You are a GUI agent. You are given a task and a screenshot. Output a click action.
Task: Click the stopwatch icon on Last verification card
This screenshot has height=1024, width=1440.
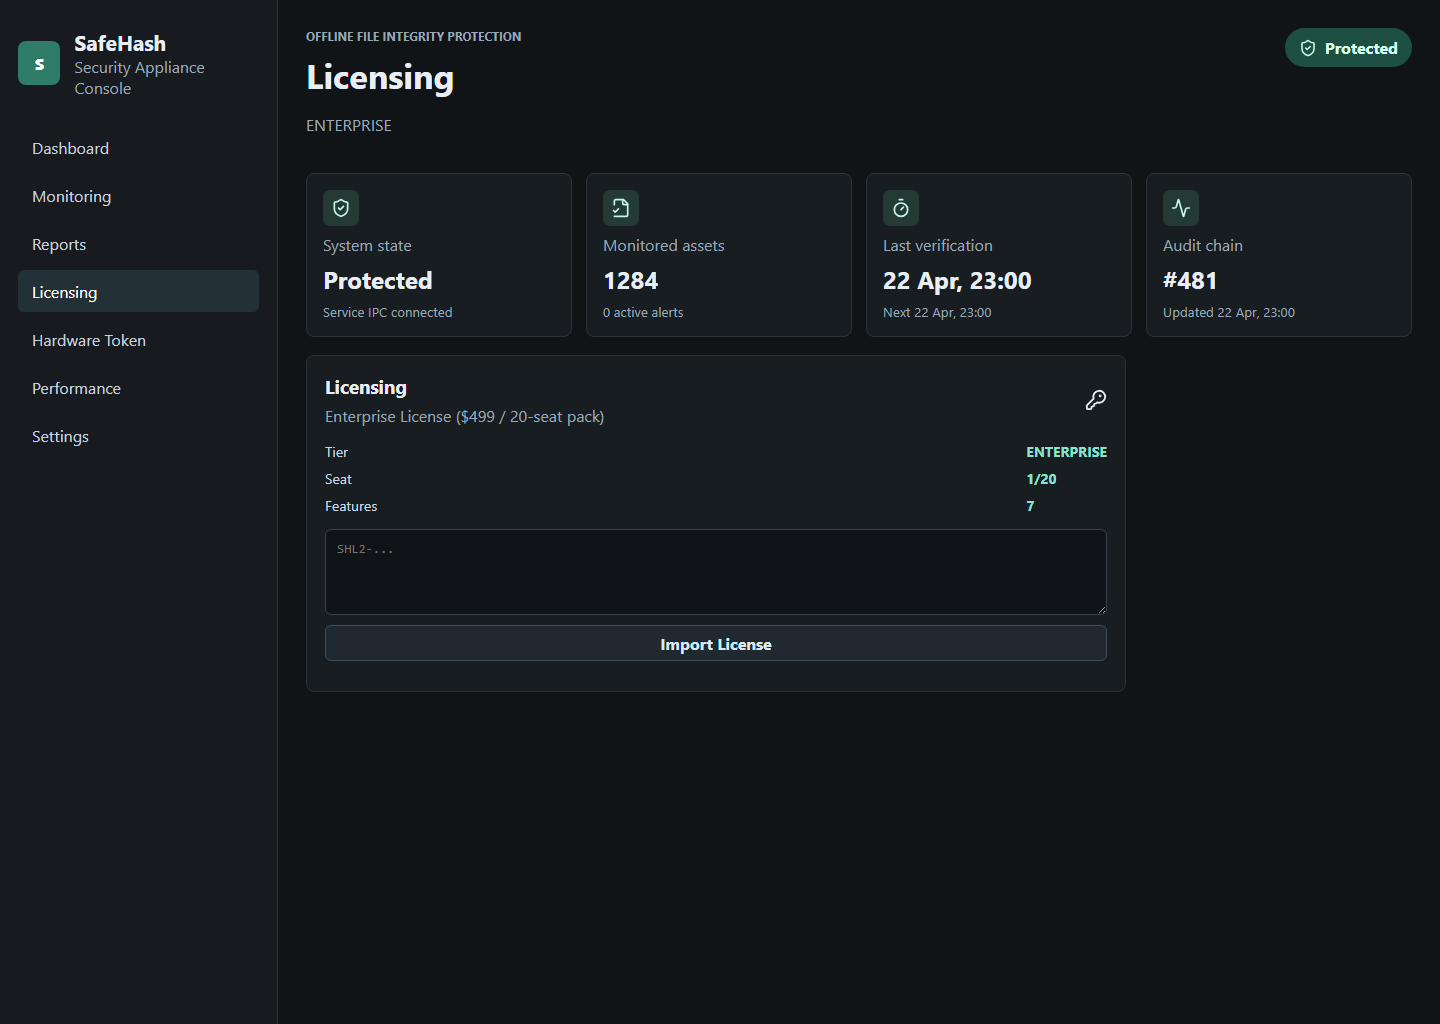(x=901, y=208)
